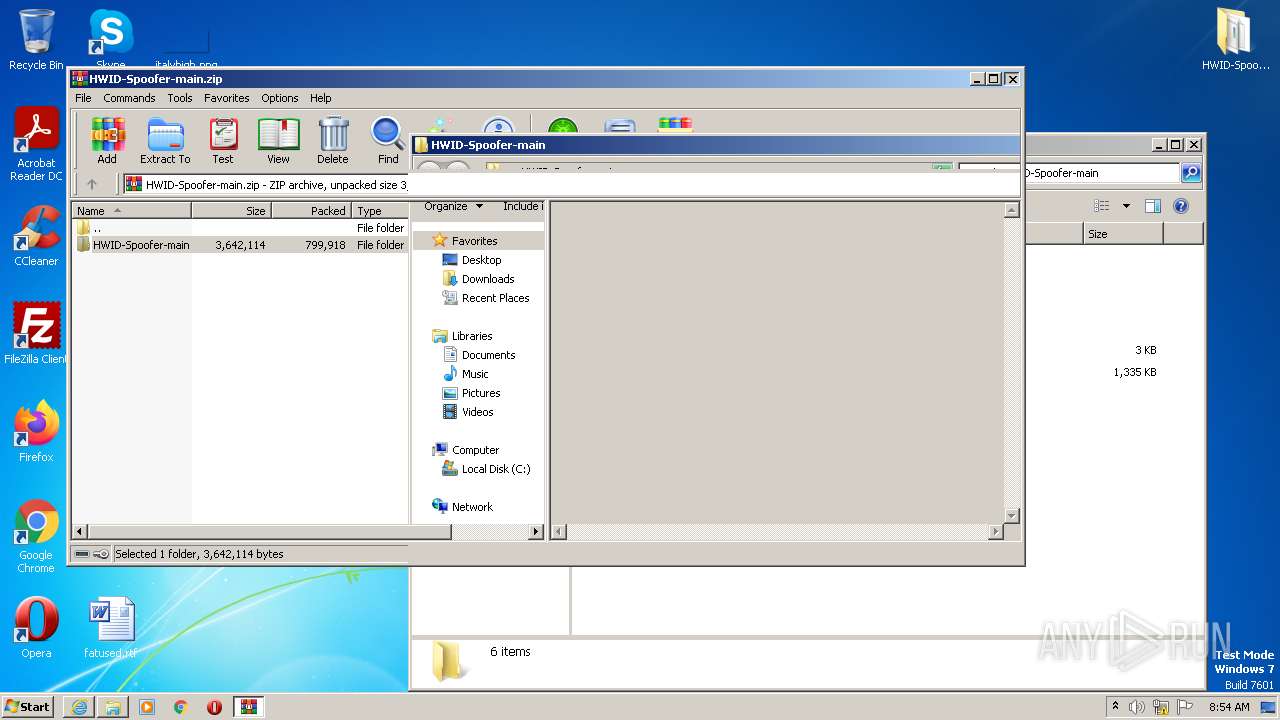
Task: Click the Extract To toolbar icon
Action: (x=165, y=140)
